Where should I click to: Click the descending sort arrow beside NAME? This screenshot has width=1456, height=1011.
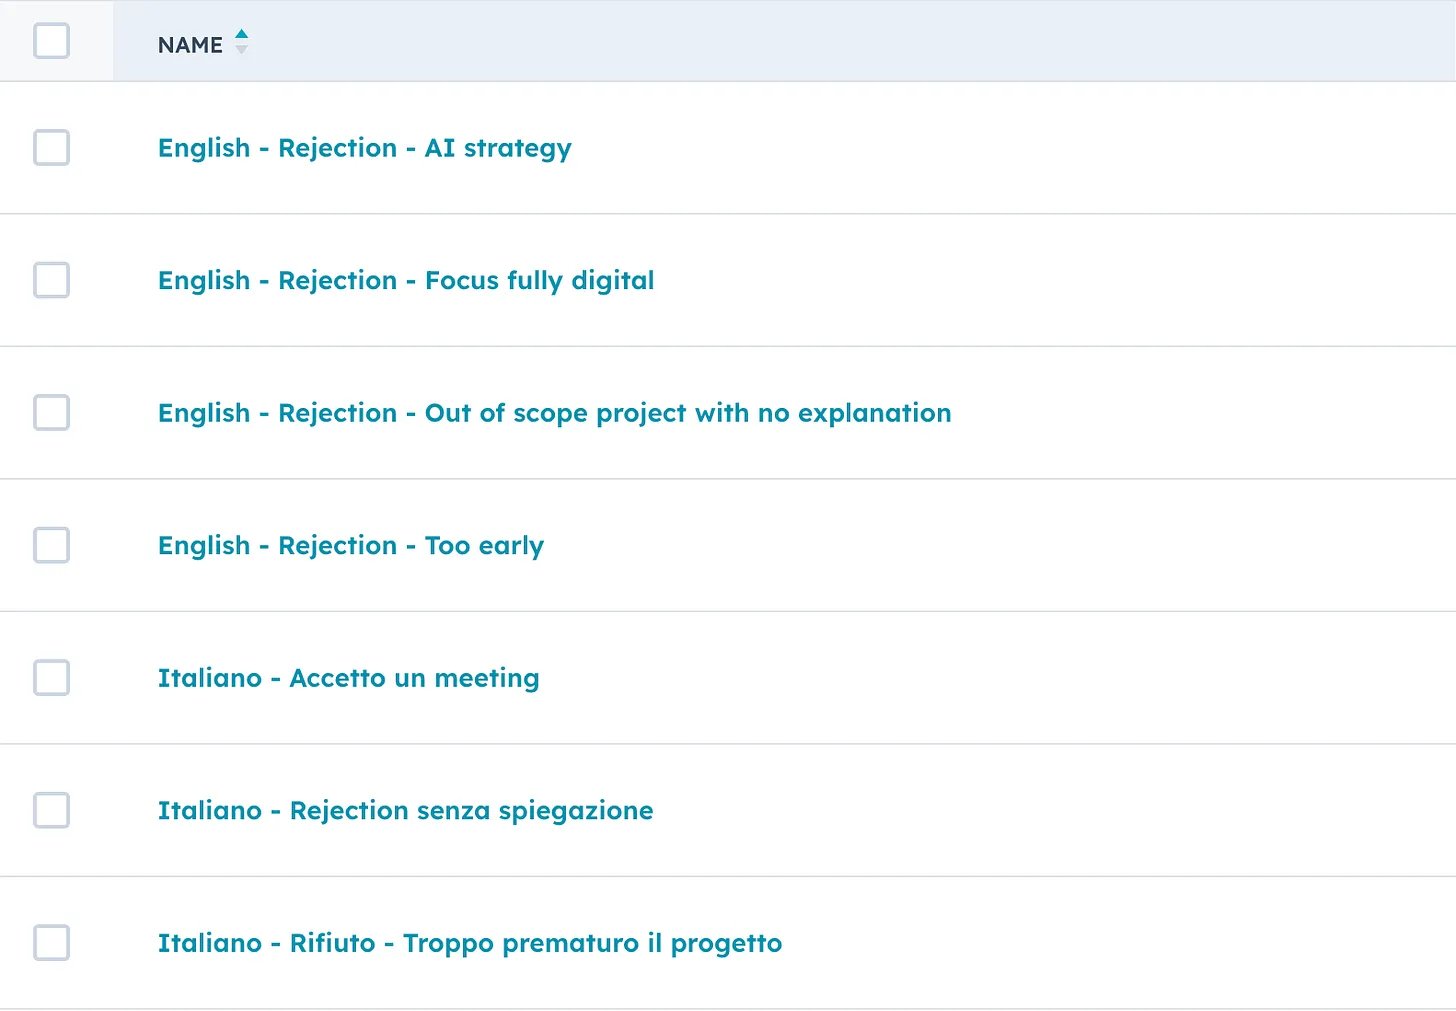click(241, 50)
